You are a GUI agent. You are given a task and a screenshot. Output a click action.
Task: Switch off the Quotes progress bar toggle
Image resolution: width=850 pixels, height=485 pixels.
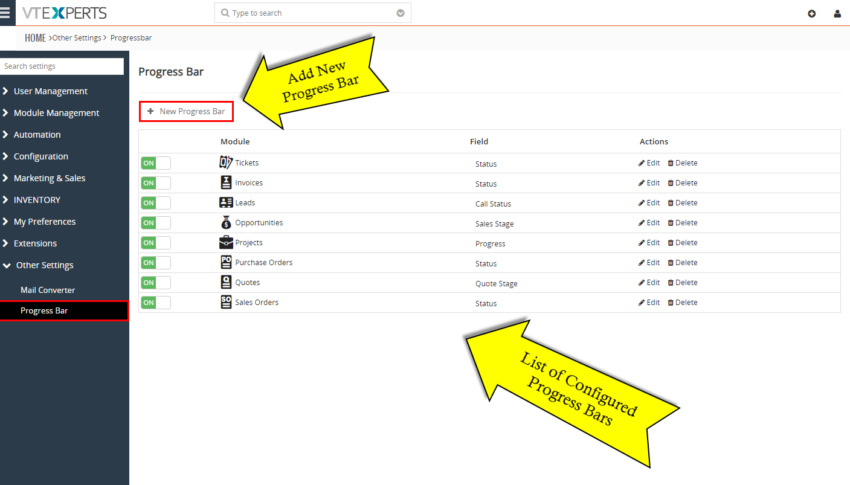tap(156, 282)
